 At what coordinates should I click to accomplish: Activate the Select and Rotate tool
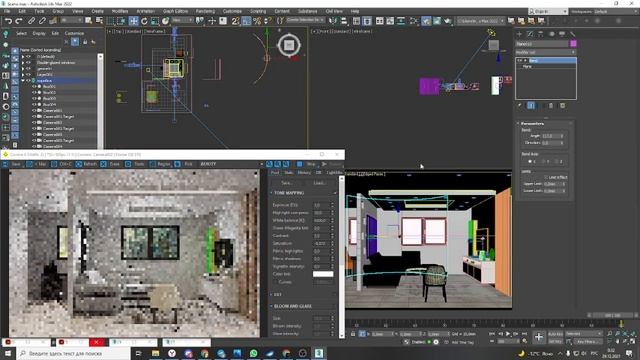click(144, 20)
